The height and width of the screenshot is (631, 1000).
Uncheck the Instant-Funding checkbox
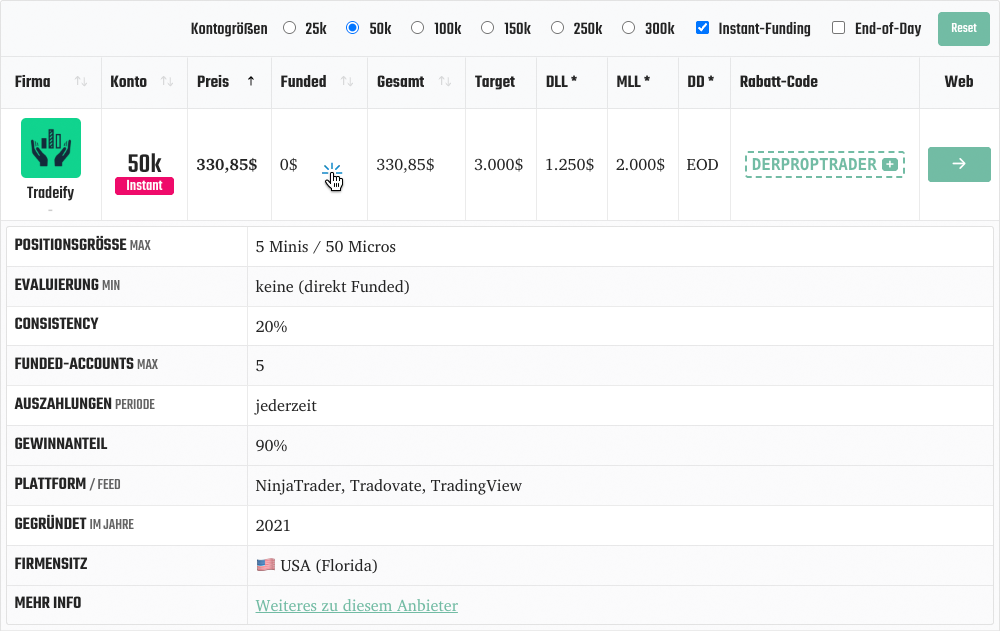tap(703, 29)
